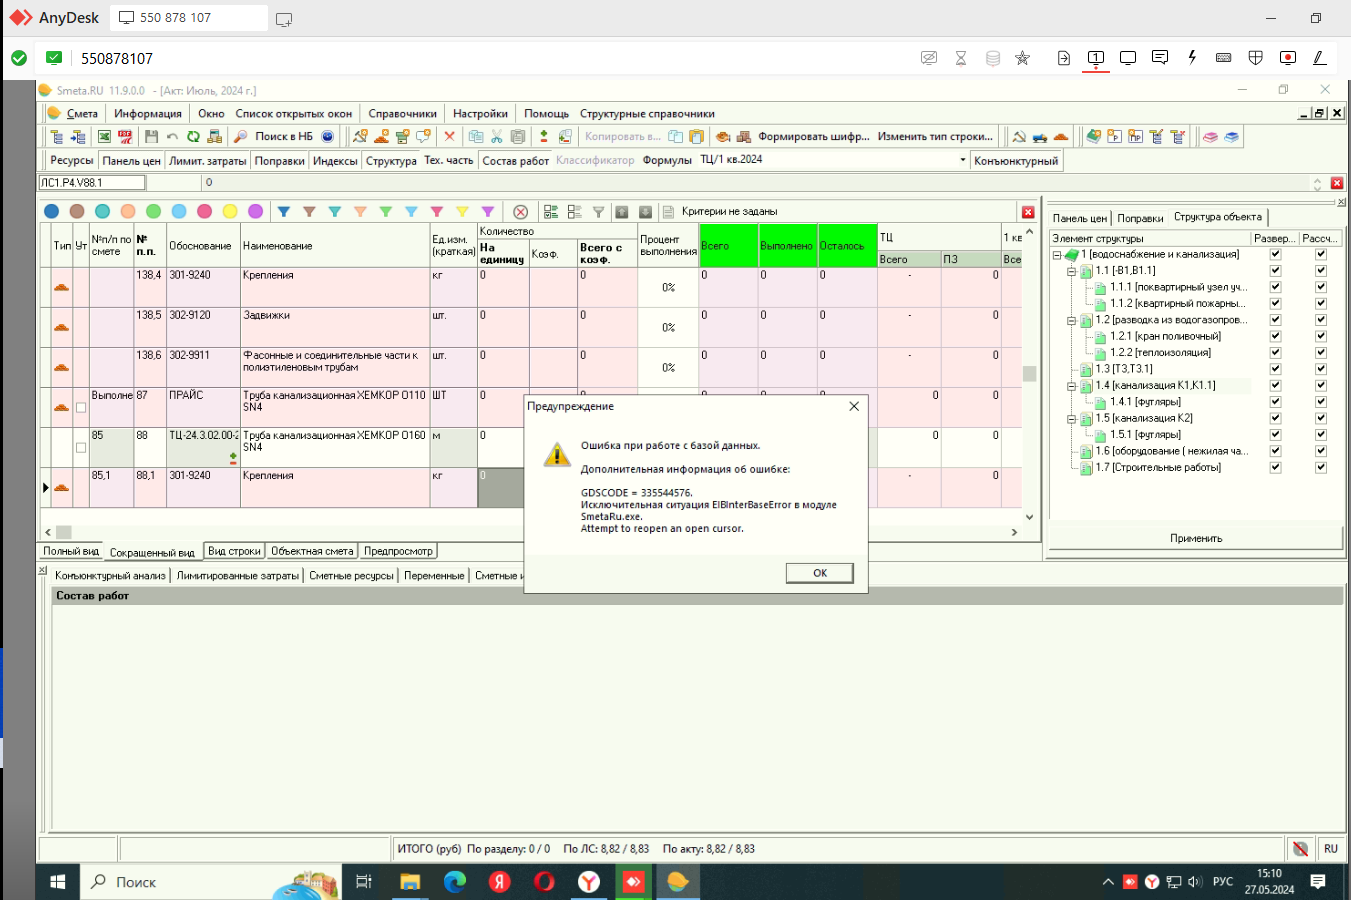
Task: Open Конъюнктурный анализ bottom tab
Action: [x=110, y=575]
